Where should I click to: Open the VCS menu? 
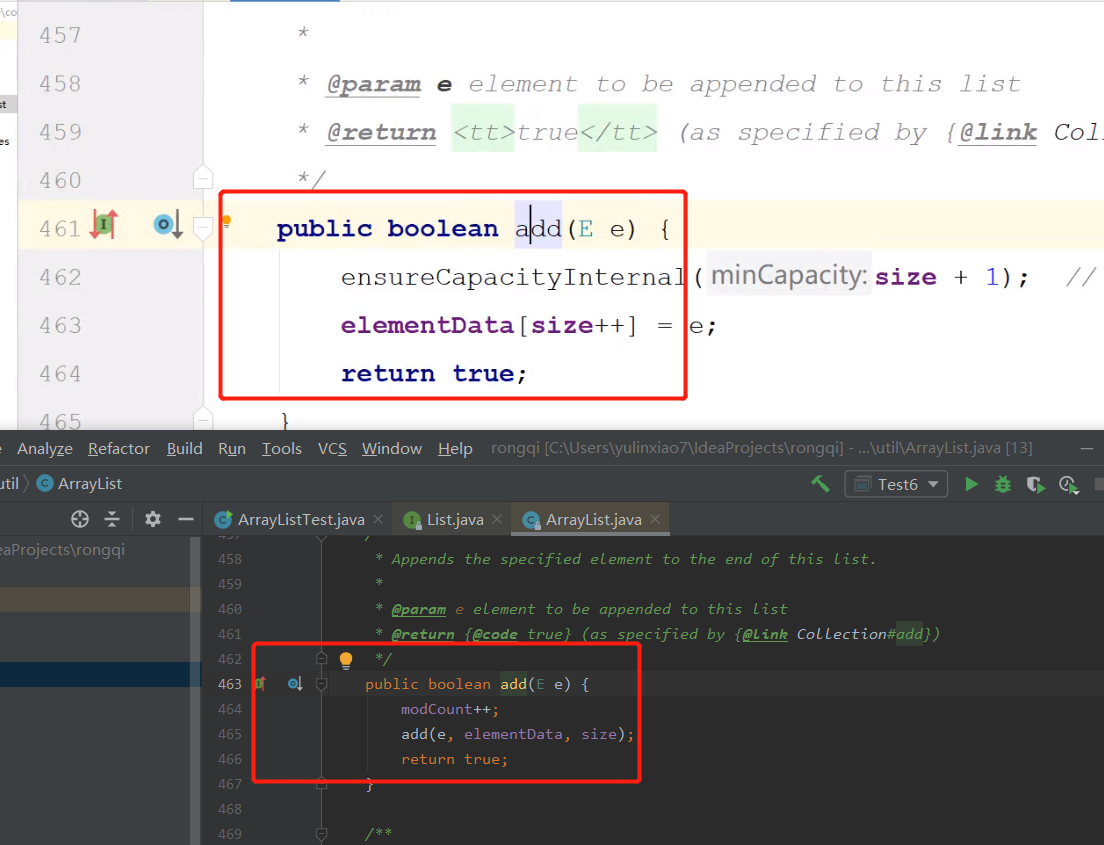(x=332, y=449)
